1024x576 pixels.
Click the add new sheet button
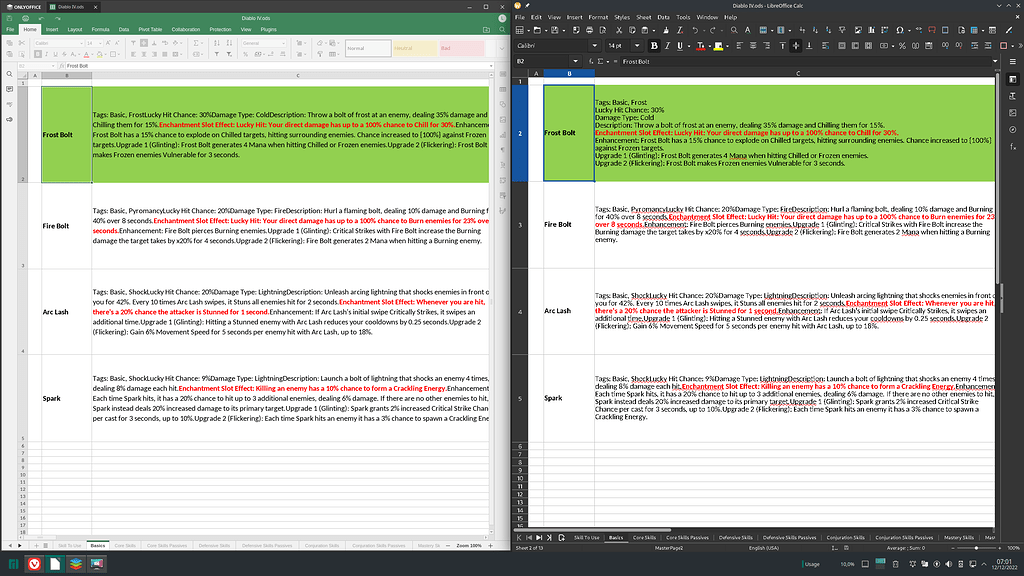561,538
